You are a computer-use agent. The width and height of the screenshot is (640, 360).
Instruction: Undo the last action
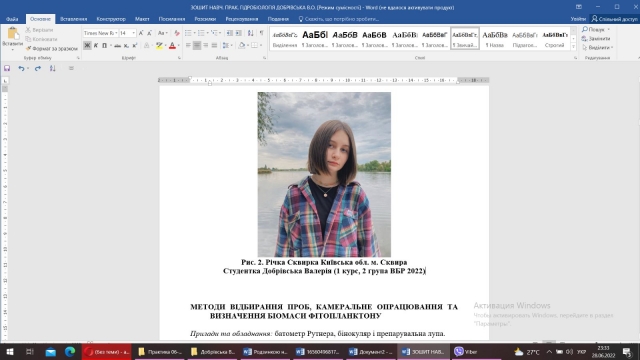[21, 68]
